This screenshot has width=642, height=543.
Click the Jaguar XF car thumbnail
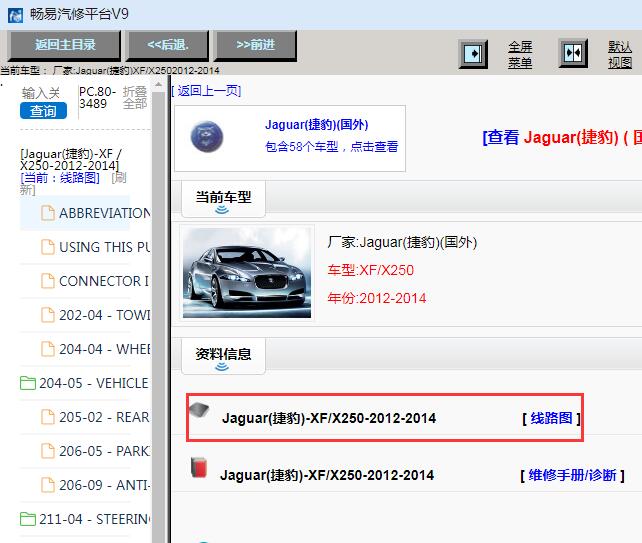(247, 273)
